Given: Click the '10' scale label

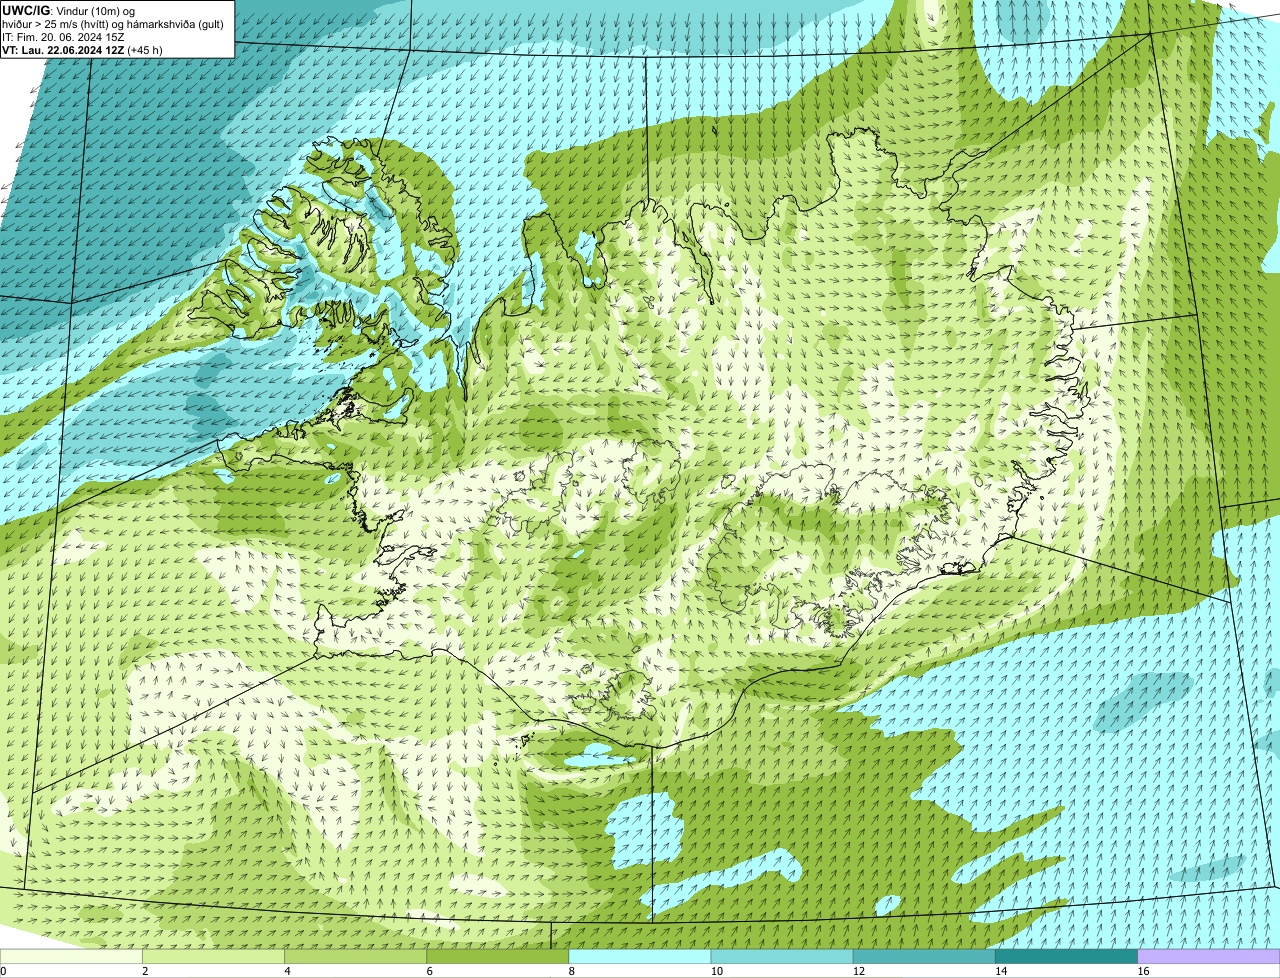Looking at the screenshot, I should (717, 971).
